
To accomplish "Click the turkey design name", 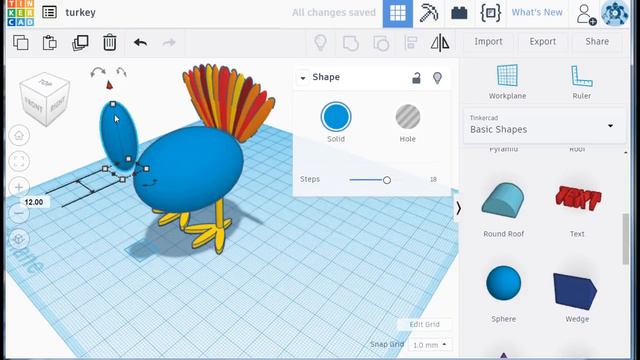I will point(80,13).
